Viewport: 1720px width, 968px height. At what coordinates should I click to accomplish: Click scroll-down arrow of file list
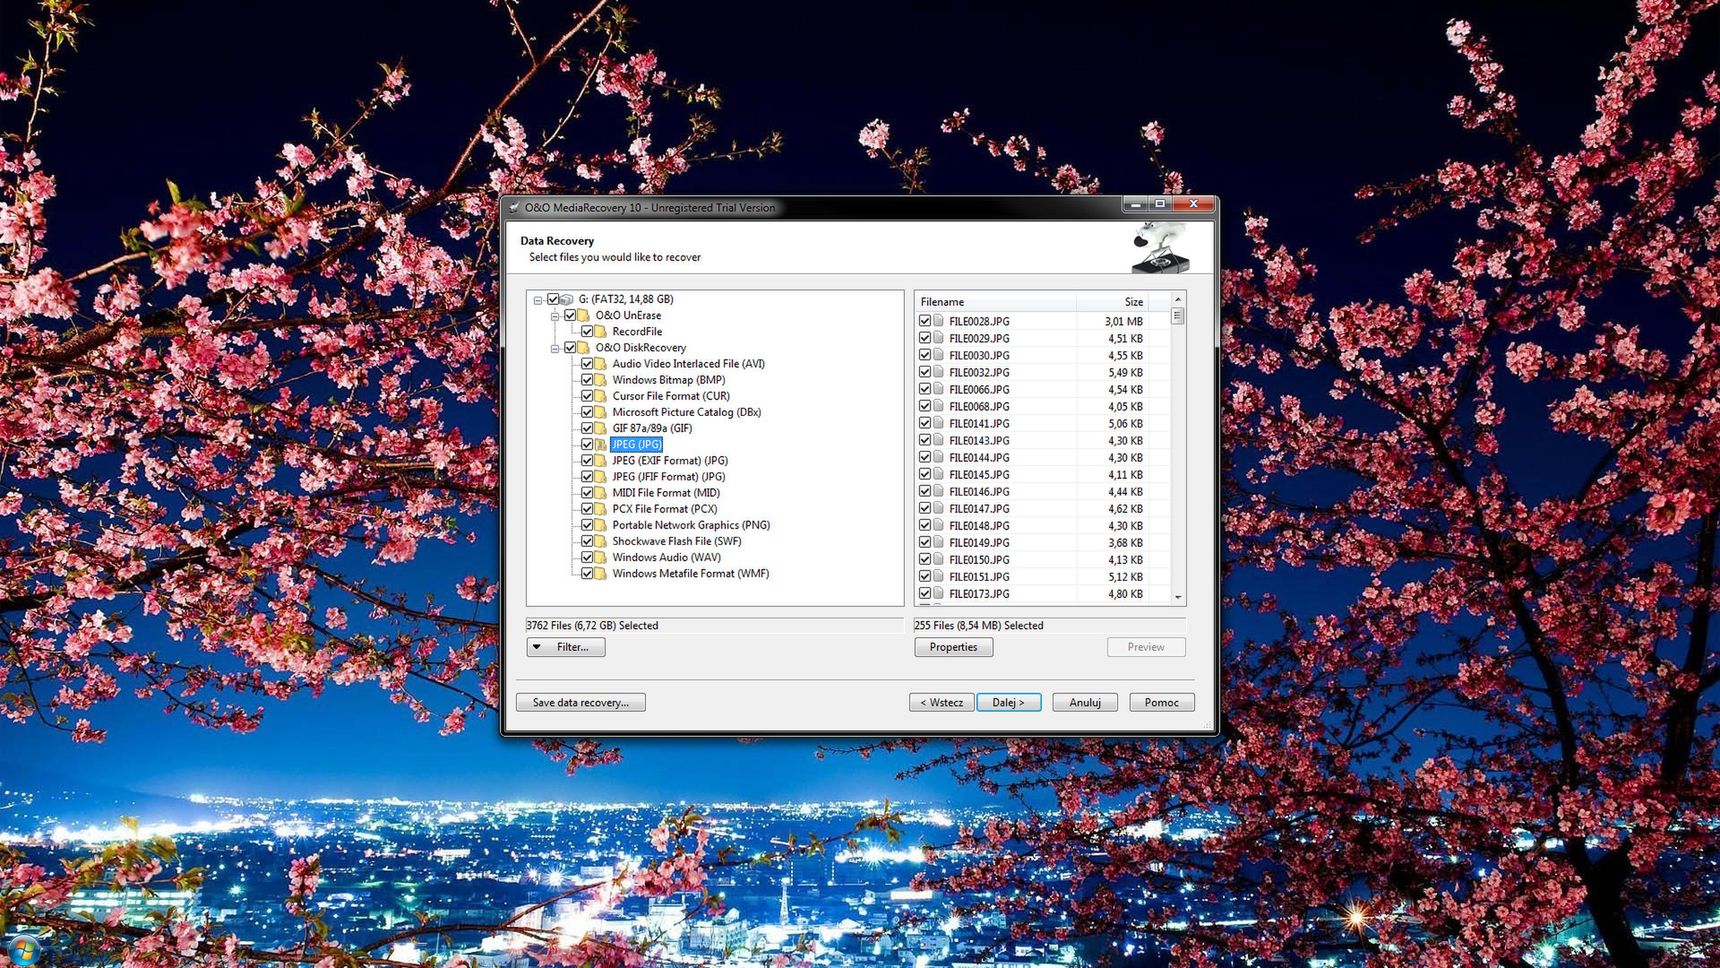pos(1178,597)
